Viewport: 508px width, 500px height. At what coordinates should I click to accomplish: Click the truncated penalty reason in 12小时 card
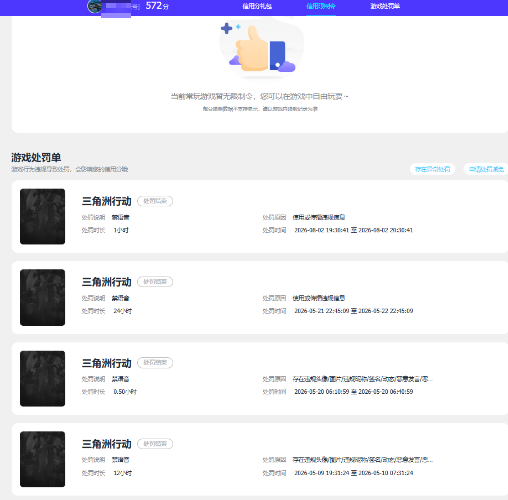[363, 460]
